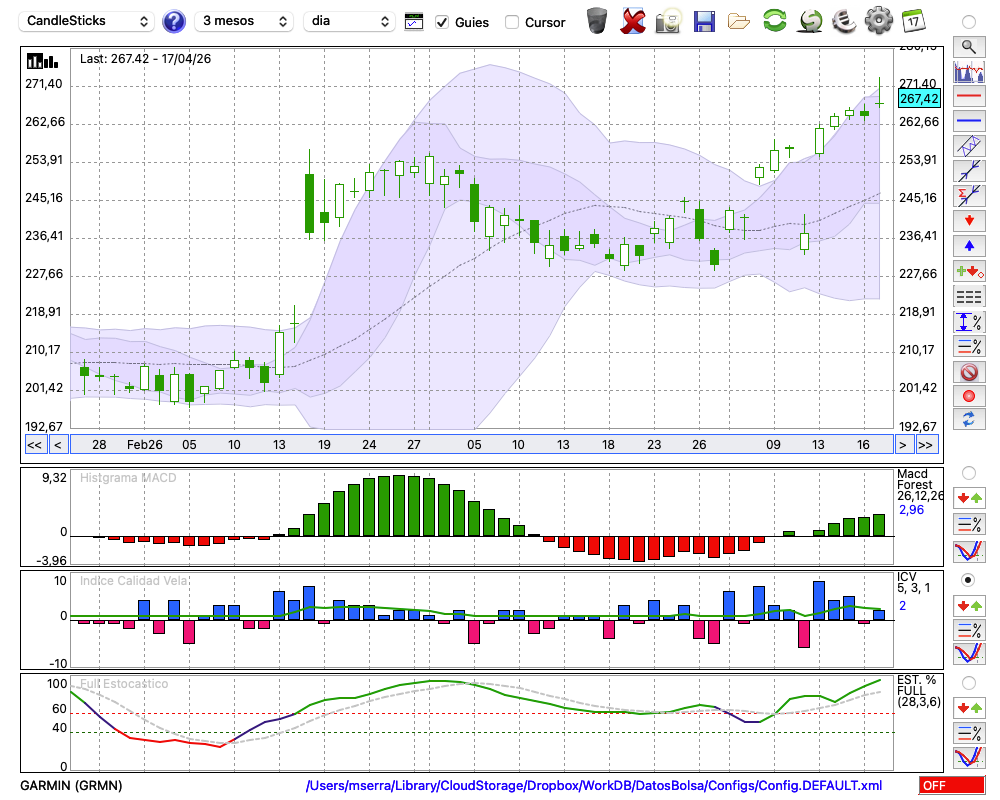
Task: Open the CandleSticks chart type dropdown
Action: point(87,21)
